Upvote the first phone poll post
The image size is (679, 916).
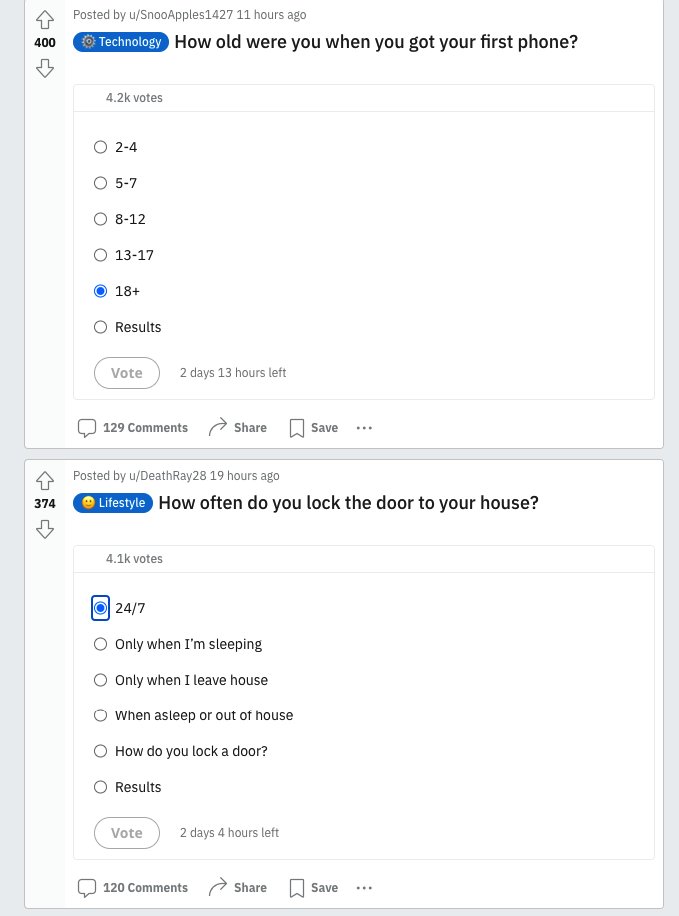(x=44, y=20)
